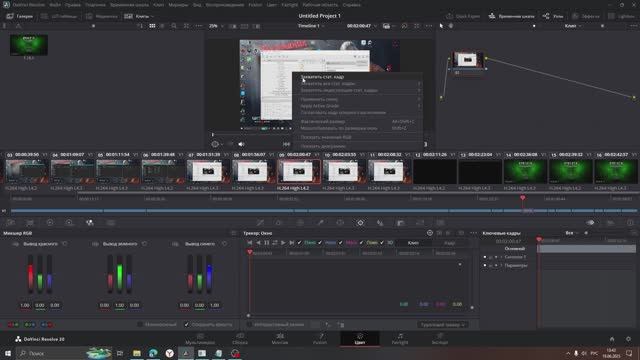Open the Gallery panel button
The height and width of the screenshot is (360, 640).
pos(20,16)
